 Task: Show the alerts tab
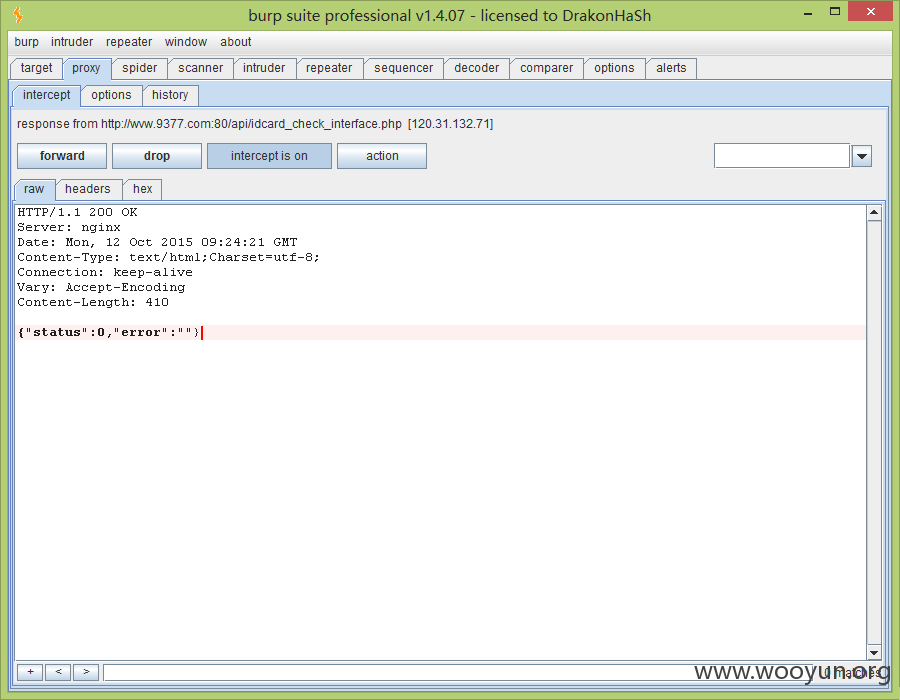[x=671, y=68]
